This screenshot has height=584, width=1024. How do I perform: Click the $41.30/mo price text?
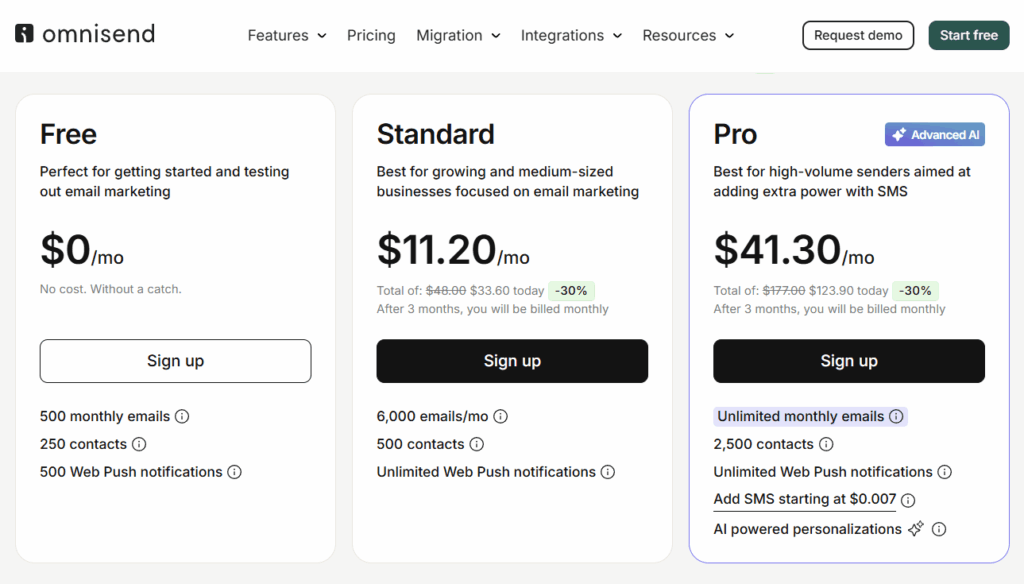coord(793,250)
